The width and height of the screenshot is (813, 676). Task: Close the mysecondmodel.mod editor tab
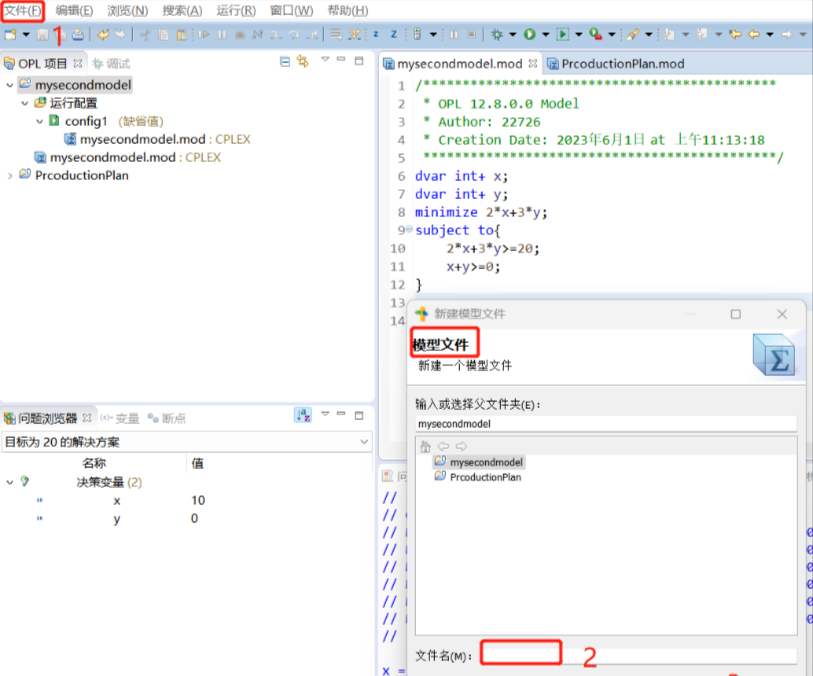point(532,63)
